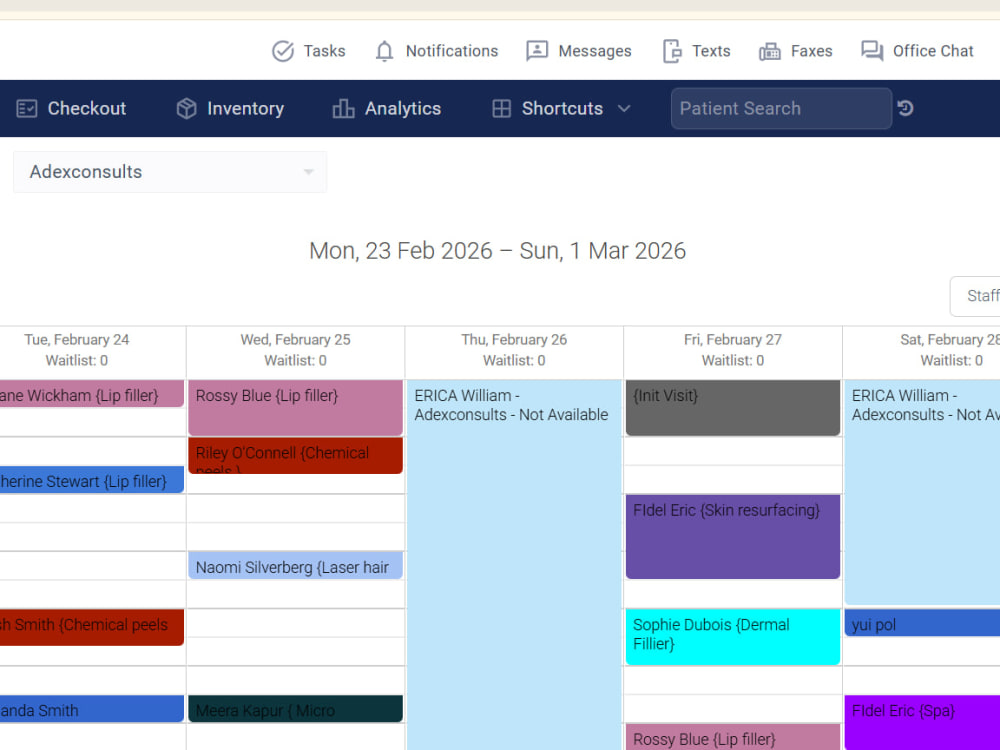Click the Office Chat bubbles icon
The height and width of the screenshot is (750, 1000).
coord(872,51)
